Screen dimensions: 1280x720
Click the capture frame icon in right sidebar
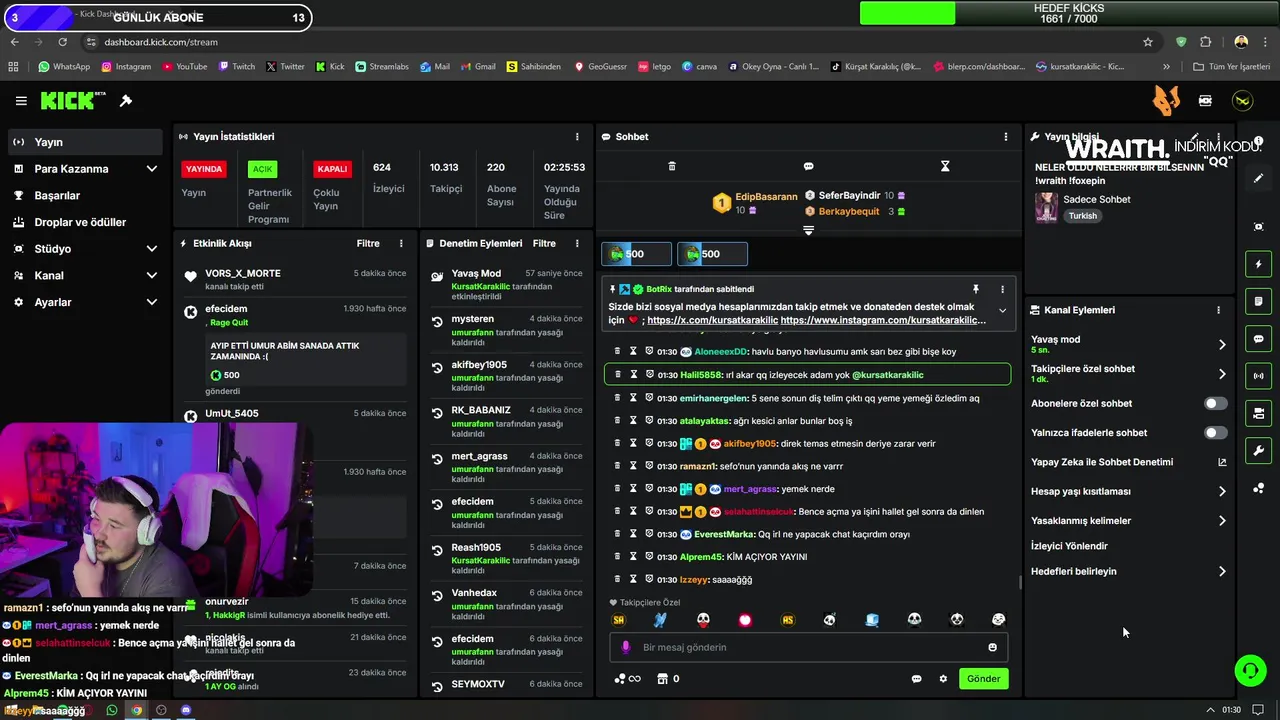click(1259, 227)
